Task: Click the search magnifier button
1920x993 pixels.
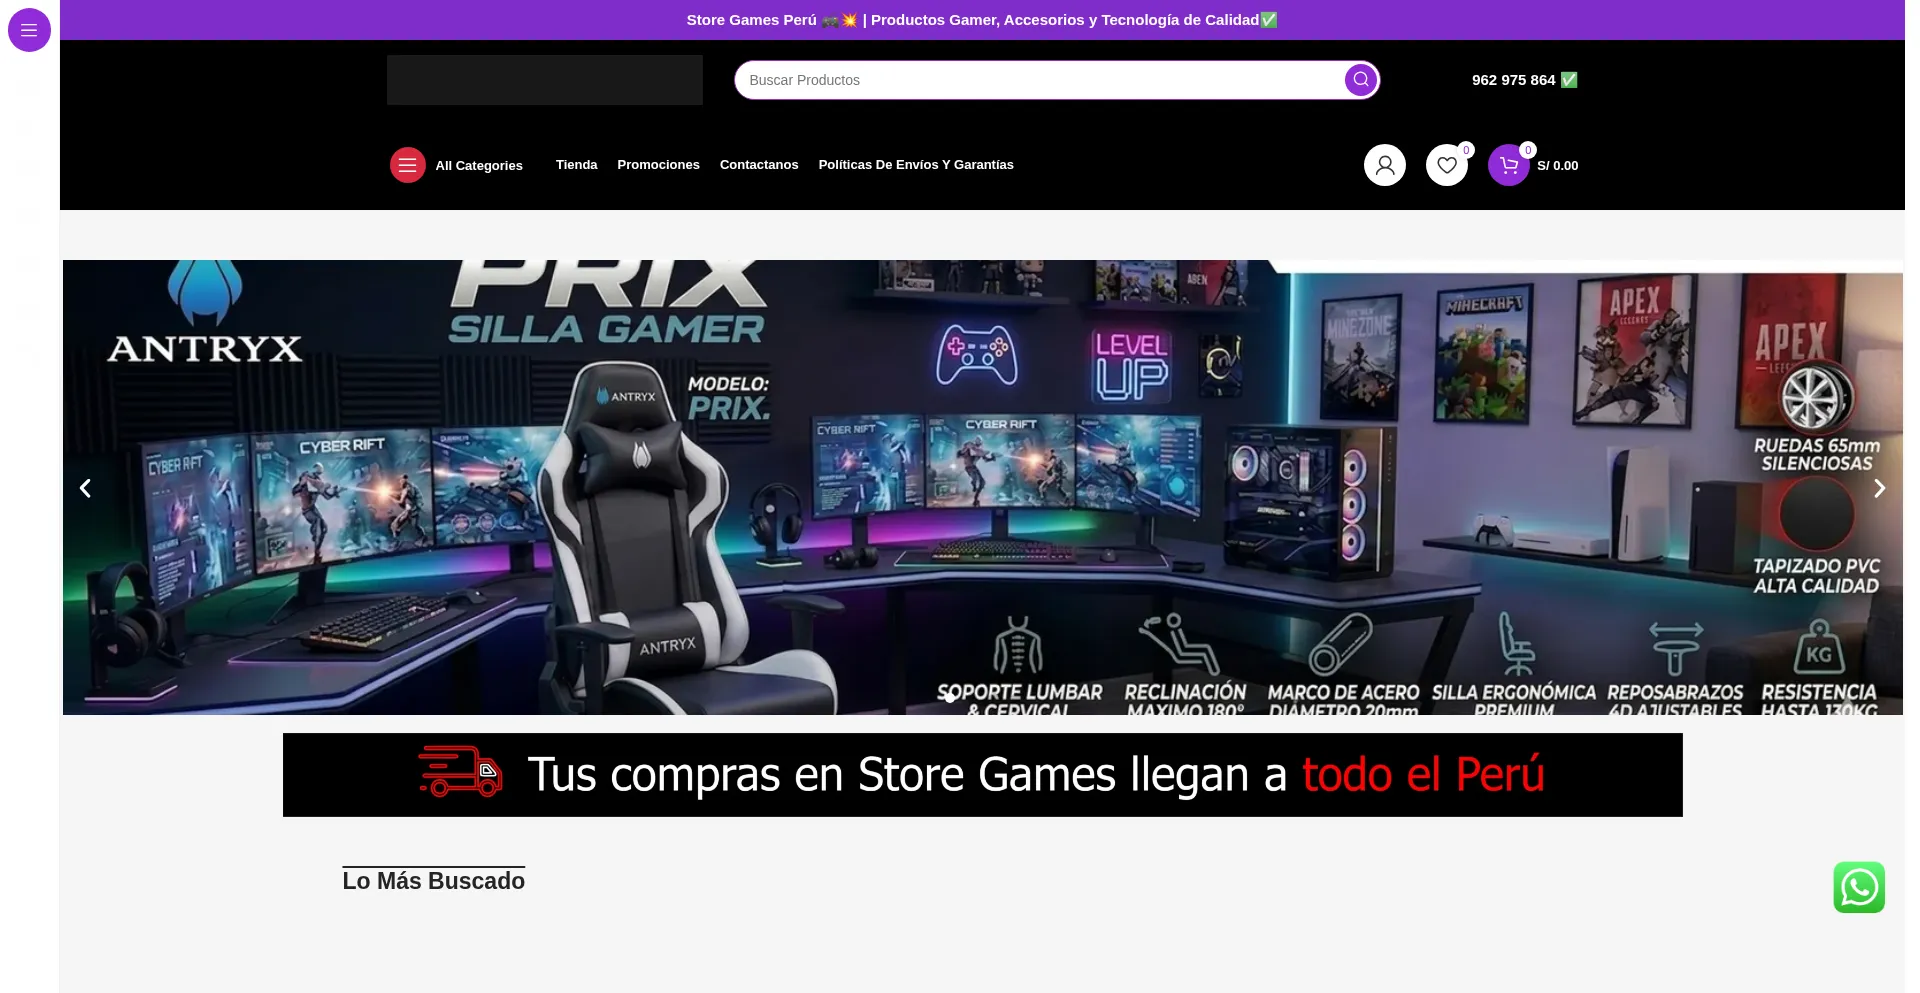Action: 1360,80
